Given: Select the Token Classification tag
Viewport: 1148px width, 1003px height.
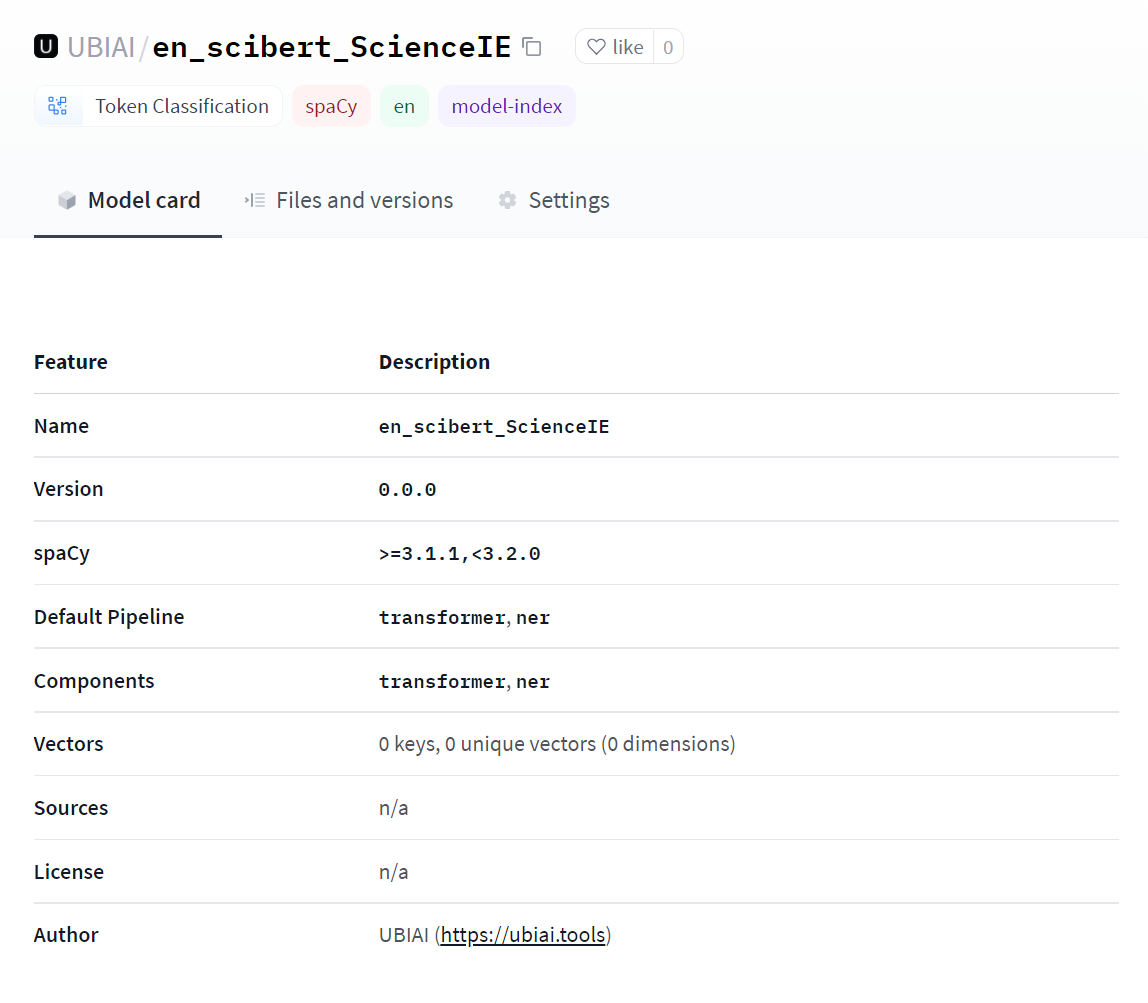Looking at the screenshot, I should (x=181, y=106).
